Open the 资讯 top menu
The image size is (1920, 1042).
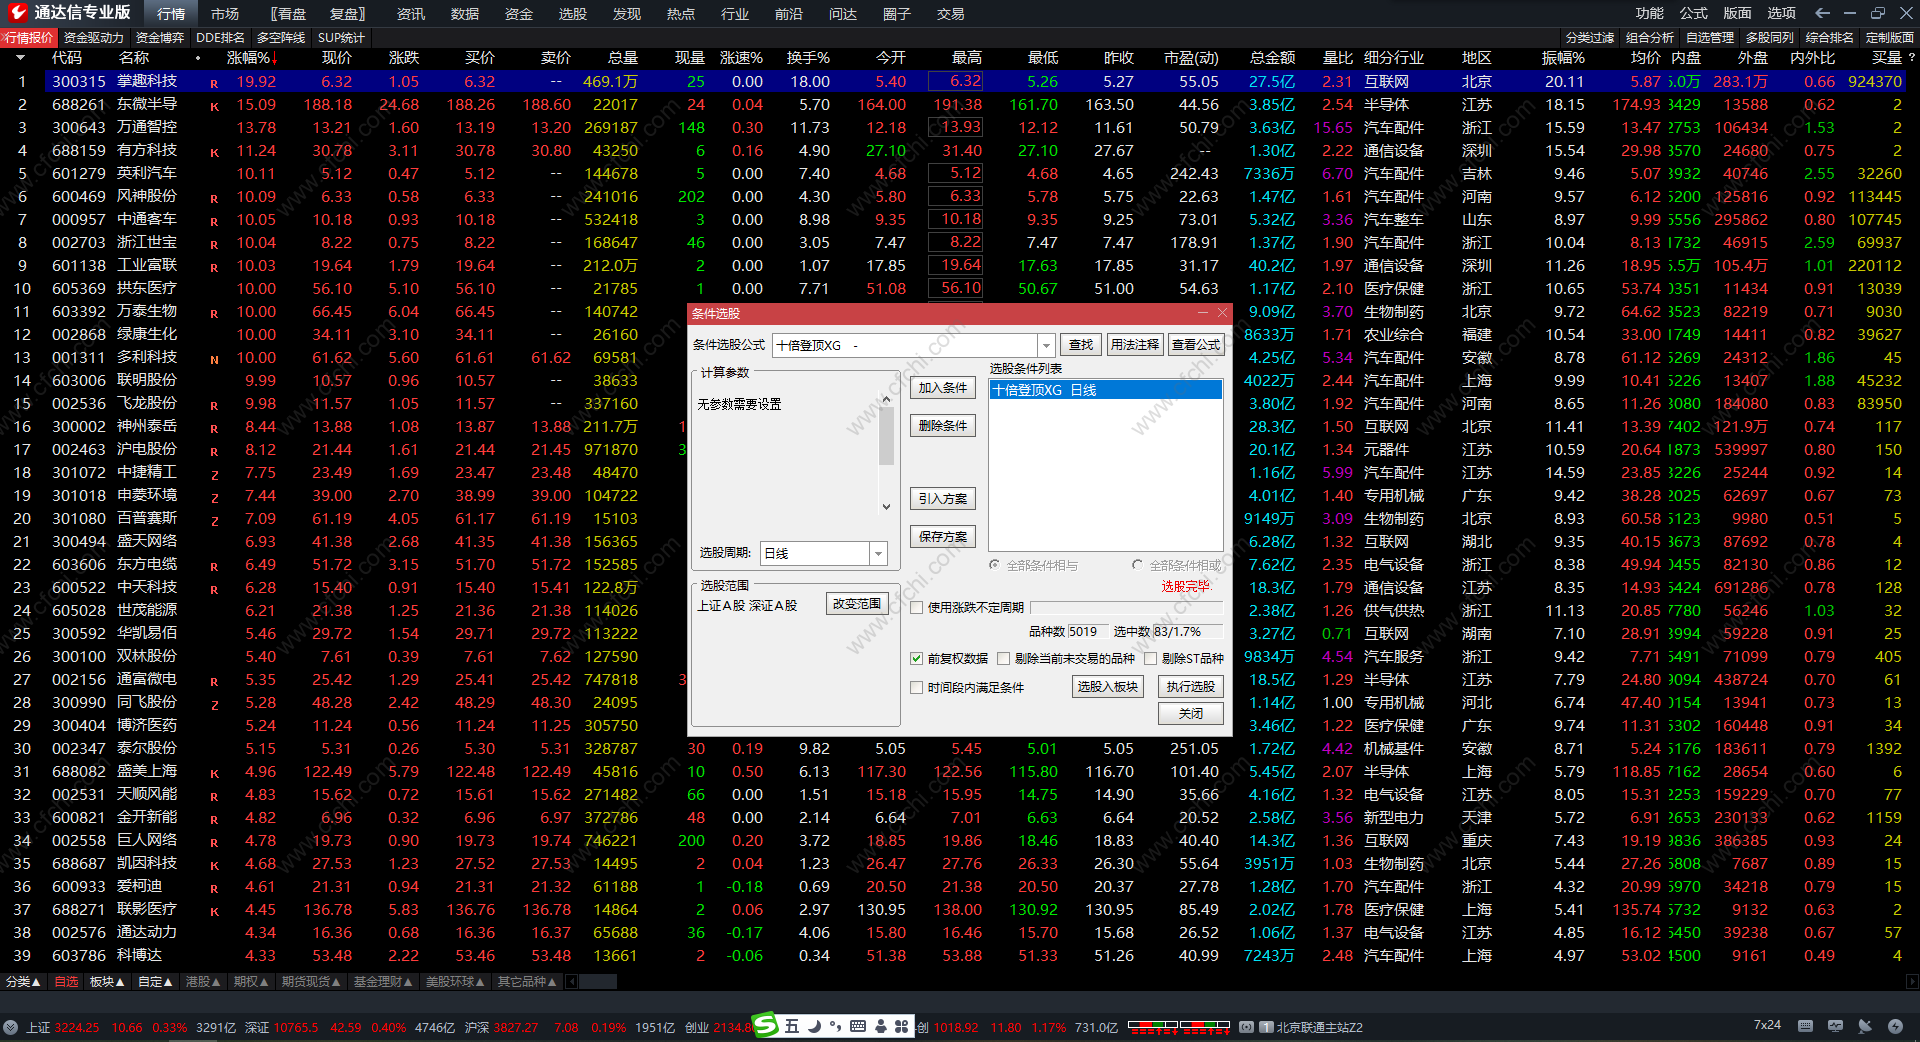411,13
